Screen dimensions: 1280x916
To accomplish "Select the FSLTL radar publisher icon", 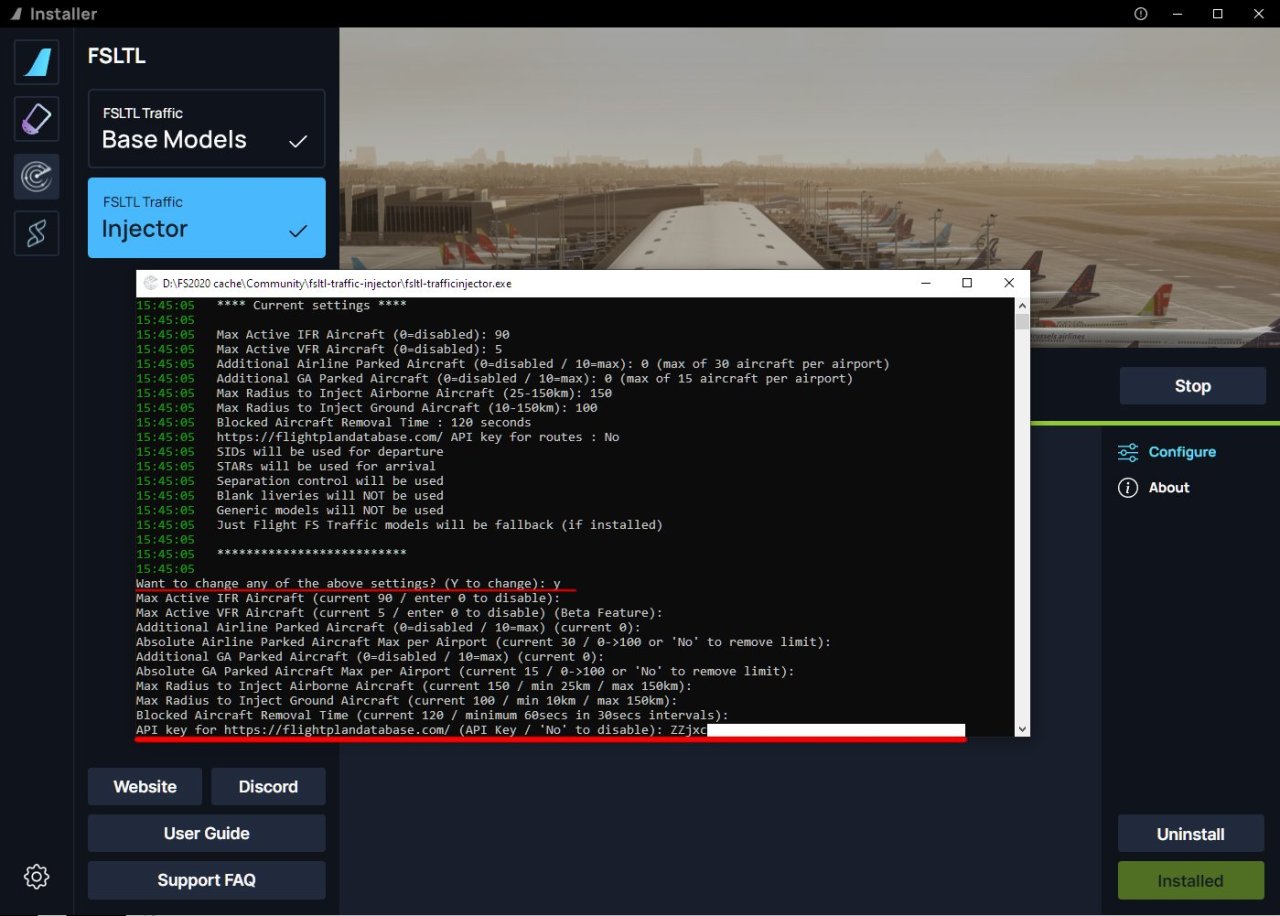I will point(37,177).
